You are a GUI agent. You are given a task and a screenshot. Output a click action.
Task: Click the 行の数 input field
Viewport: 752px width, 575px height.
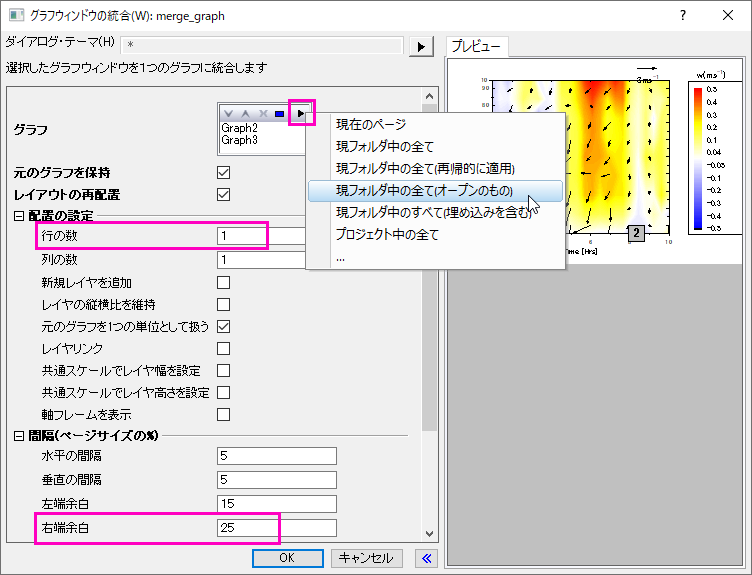[261, 236]
